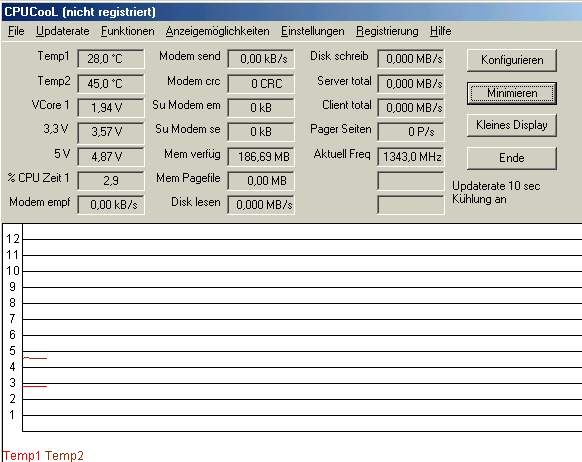Click the Konfigurieren button

coord(512,60)
